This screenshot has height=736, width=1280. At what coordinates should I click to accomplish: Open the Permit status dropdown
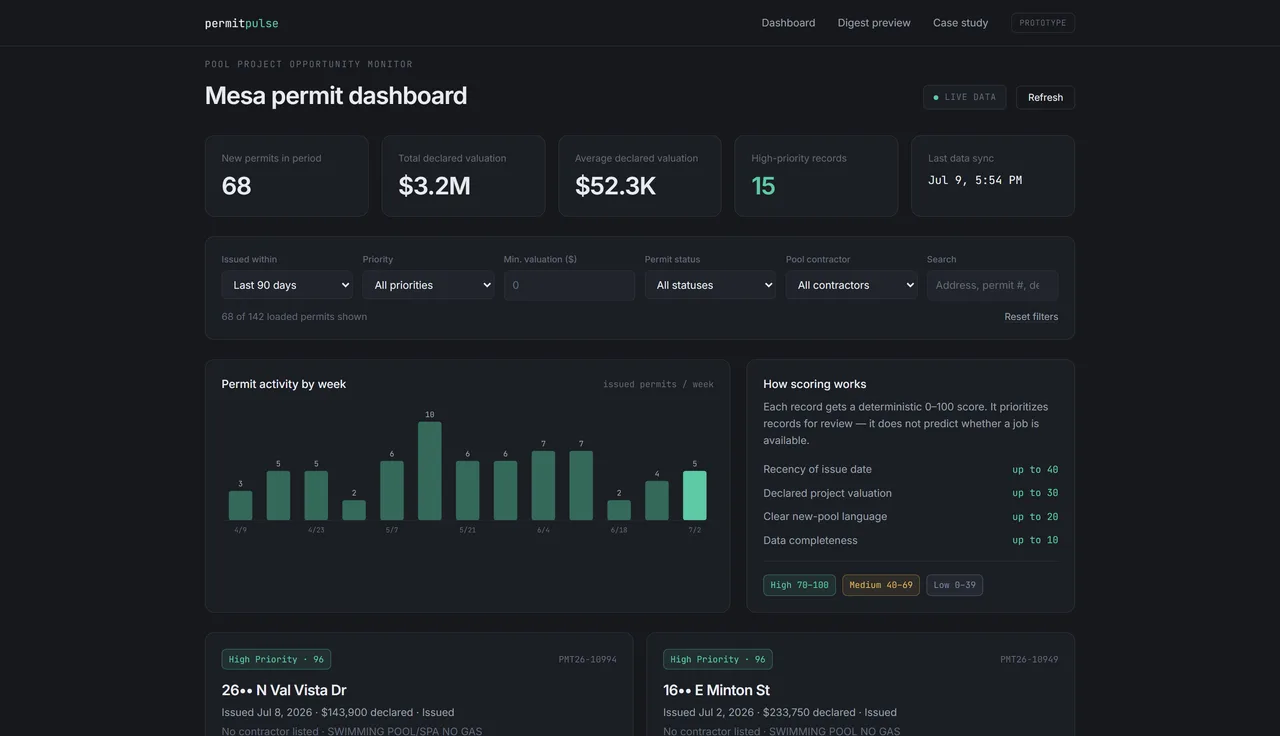(x=710, y=285)
